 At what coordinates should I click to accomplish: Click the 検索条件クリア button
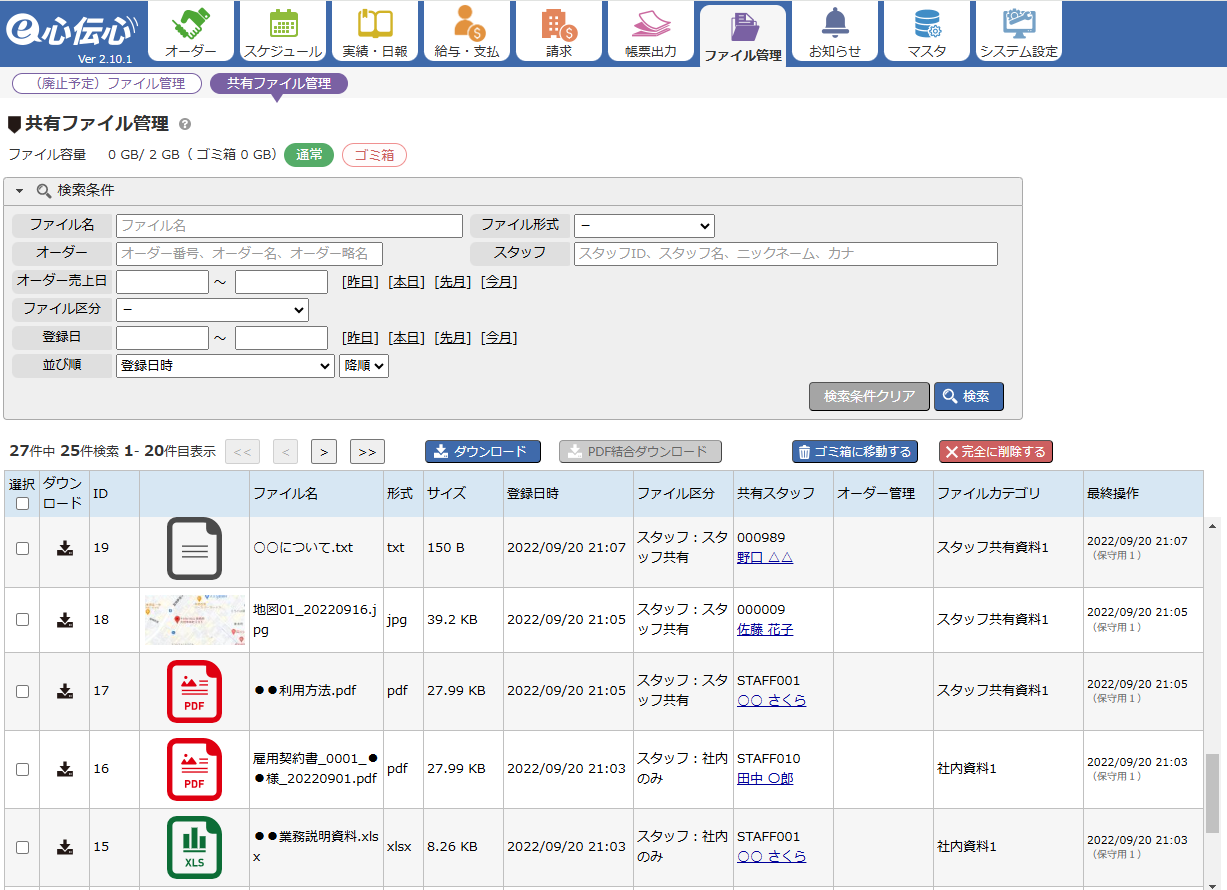(869, 397)
